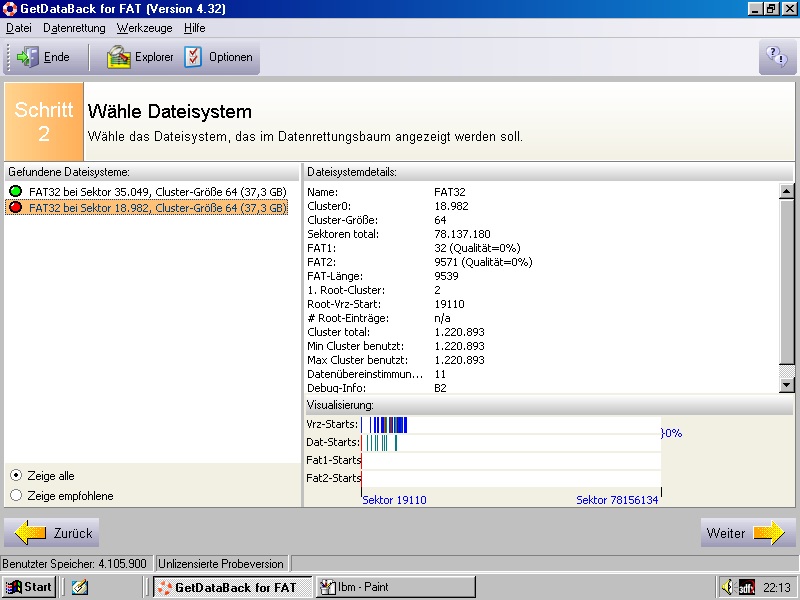The image size is (800, 600).
Task: Open the Datei menu
Action: tap(19, 28)
